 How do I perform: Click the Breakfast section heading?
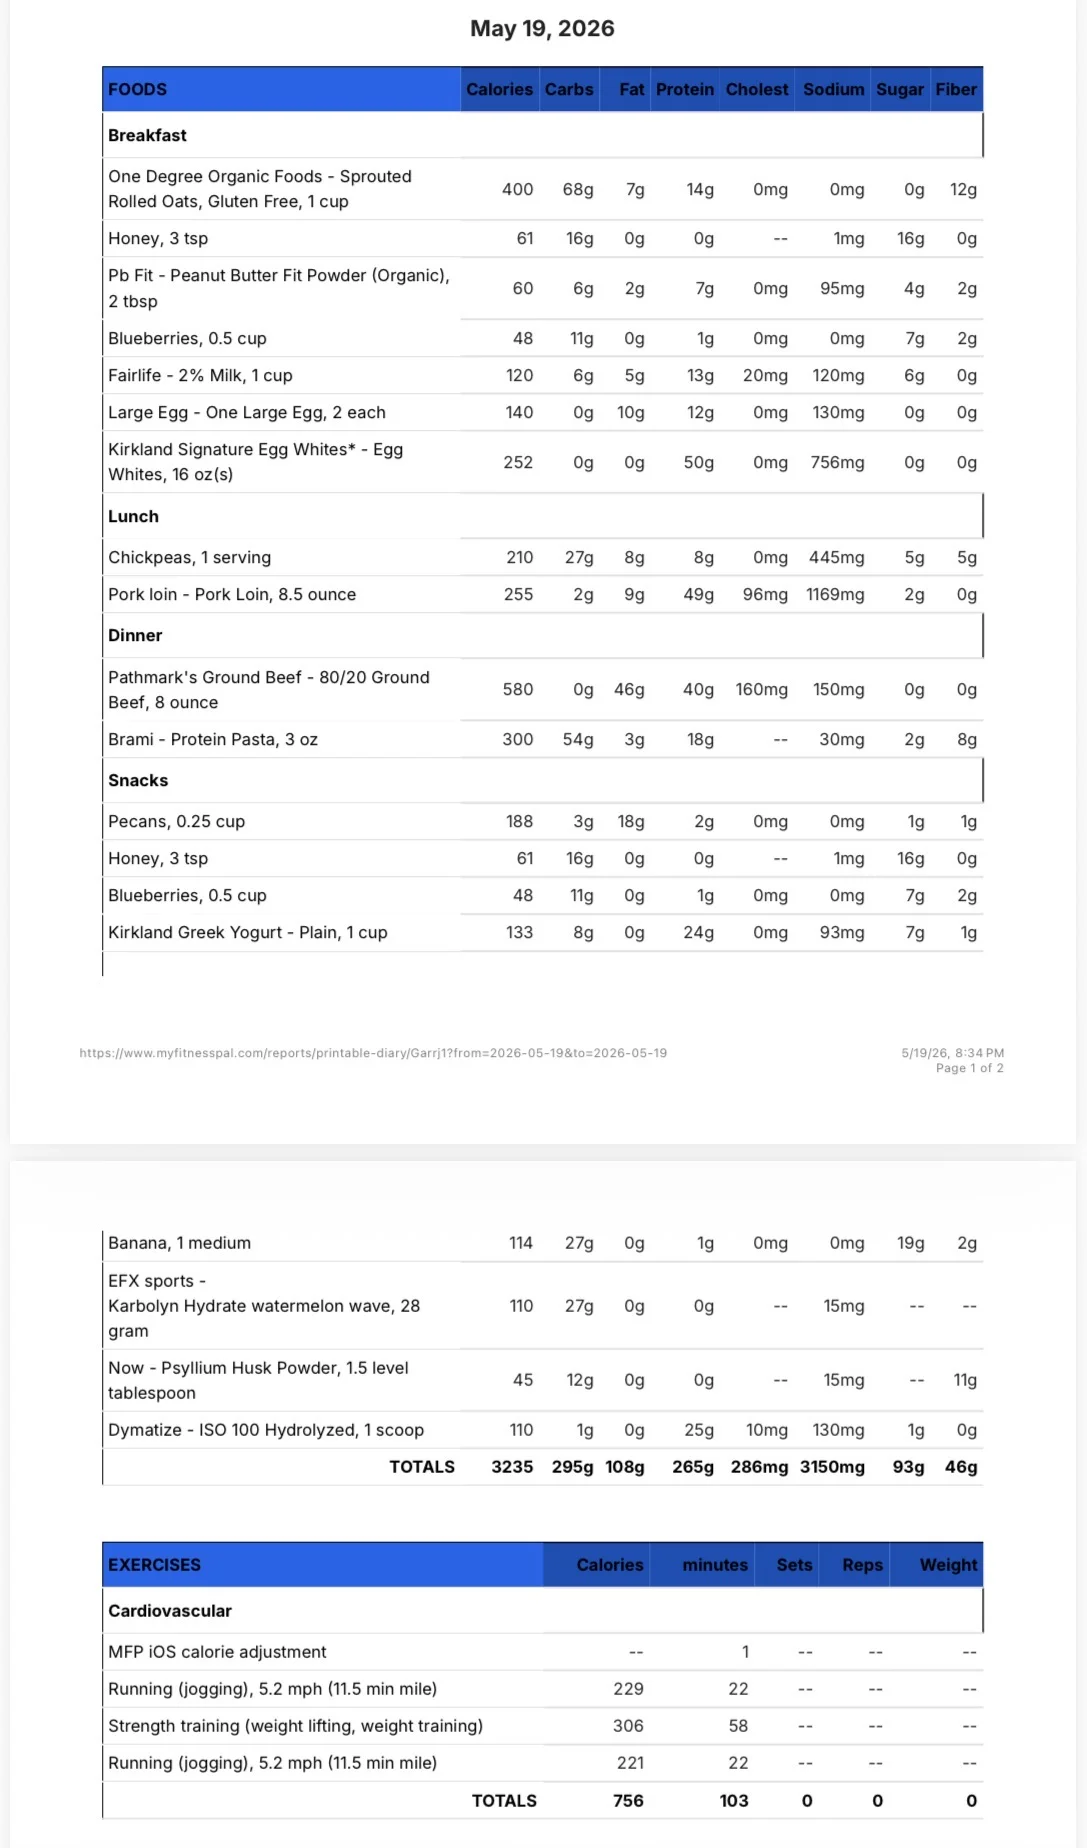click(x=147, y=135)
